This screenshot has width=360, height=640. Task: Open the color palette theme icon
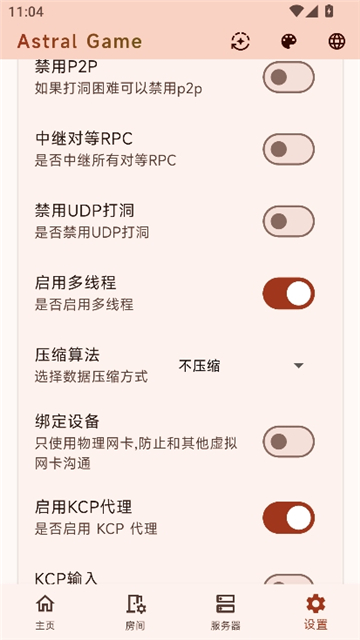coord(289,41)
